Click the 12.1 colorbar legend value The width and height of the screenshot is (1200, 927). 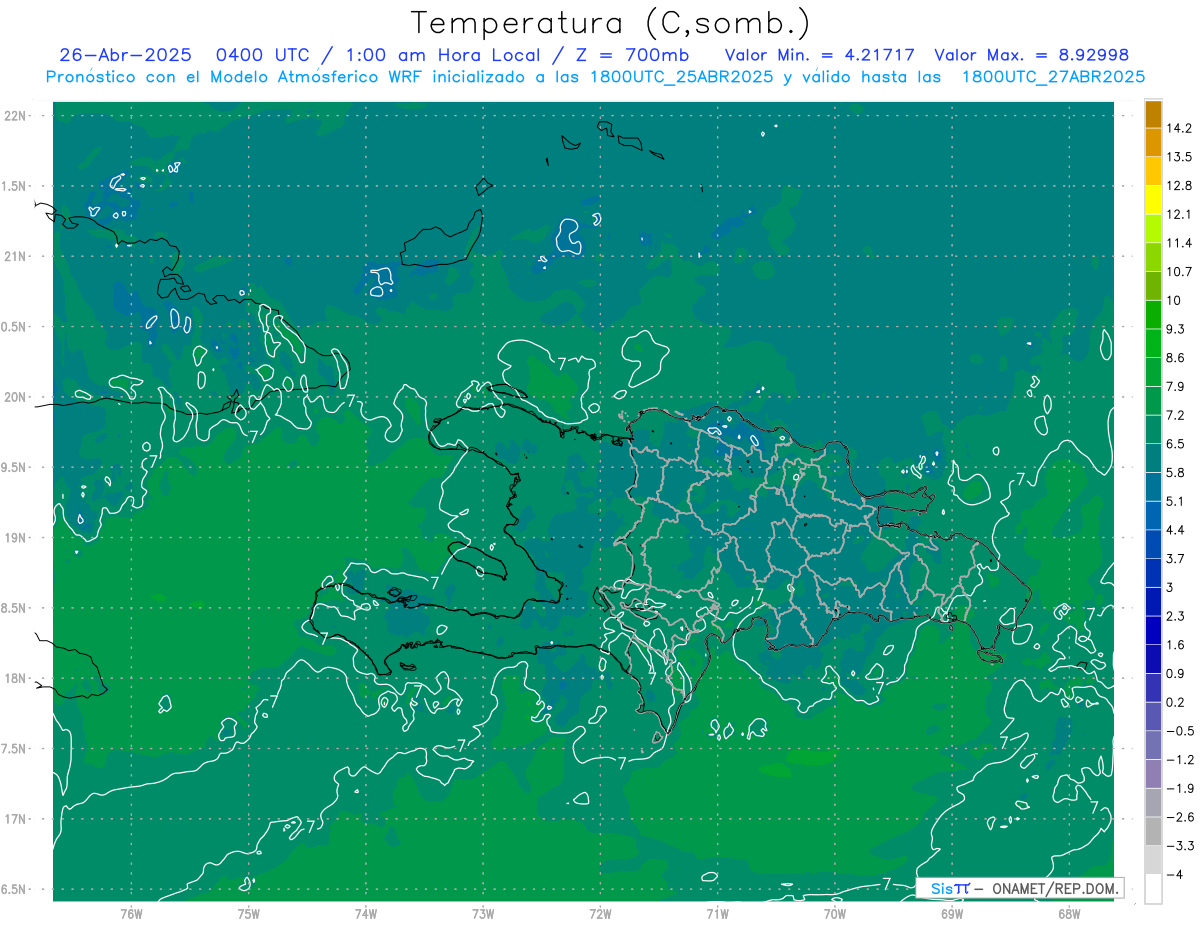point(1180,215)
